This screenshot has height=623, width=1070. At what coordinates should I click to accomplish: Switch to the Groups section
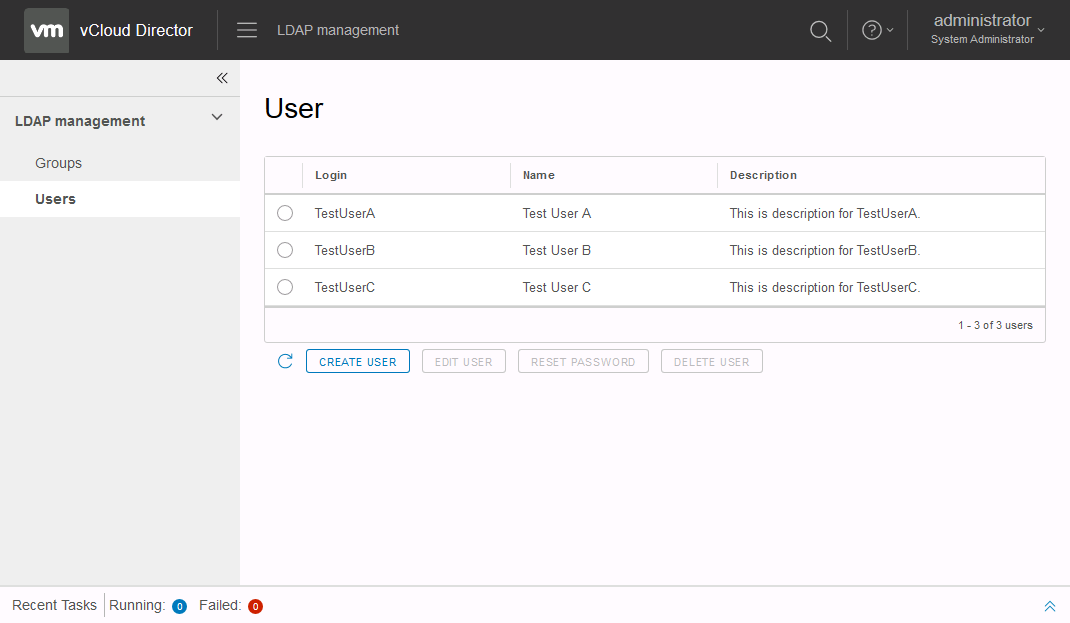58,162
